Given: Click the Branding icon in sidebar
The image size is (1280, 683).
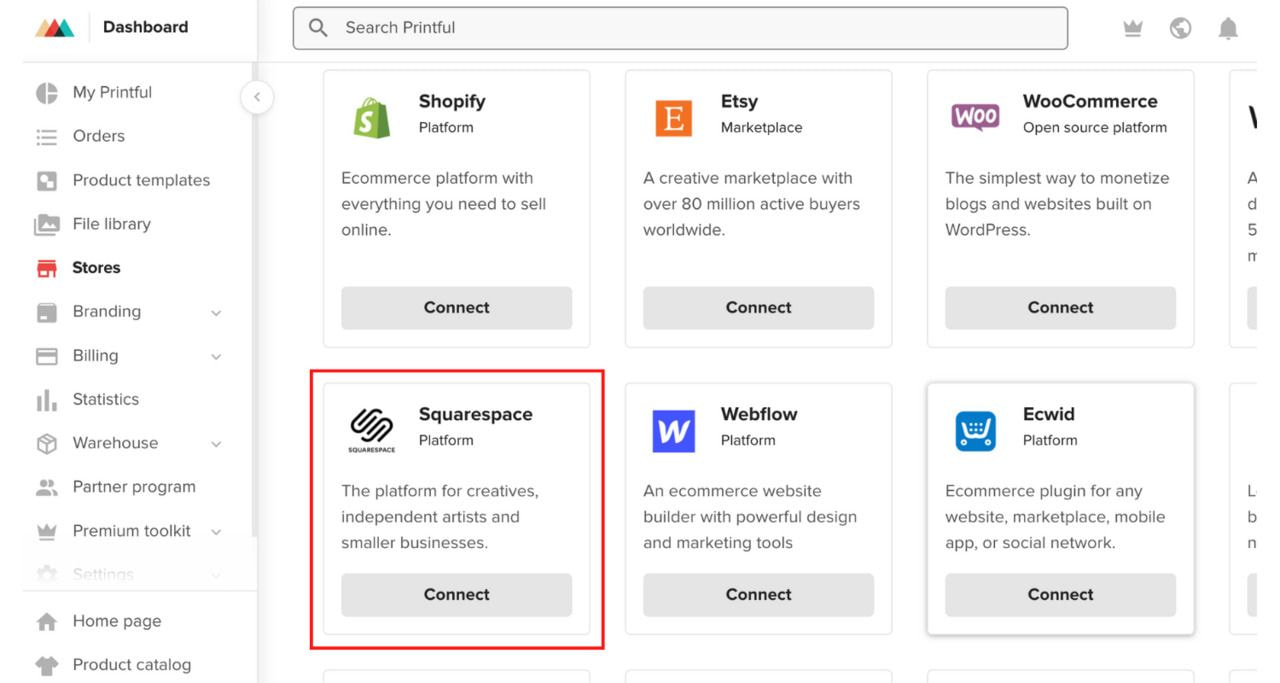Looking at the screenshot, I should pyautogui.click(x=47, y=313).
